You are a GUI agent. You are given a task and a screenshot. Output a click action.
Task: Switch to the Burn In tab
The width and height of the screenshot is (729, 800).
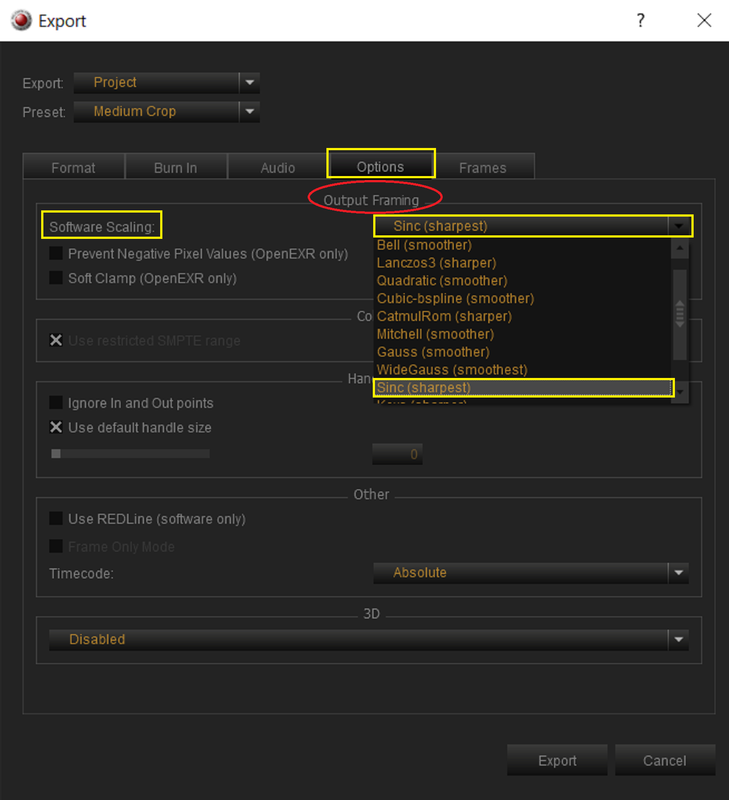point(175,167)
